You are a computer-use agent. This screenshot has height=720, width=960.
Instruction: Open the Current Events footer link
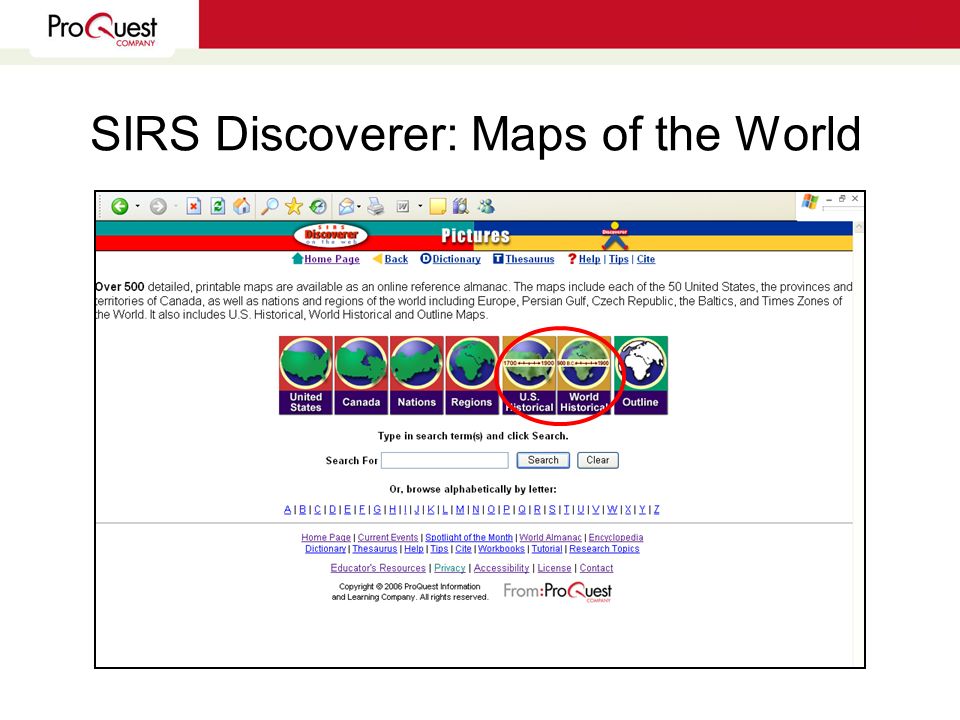coord(388,538)
